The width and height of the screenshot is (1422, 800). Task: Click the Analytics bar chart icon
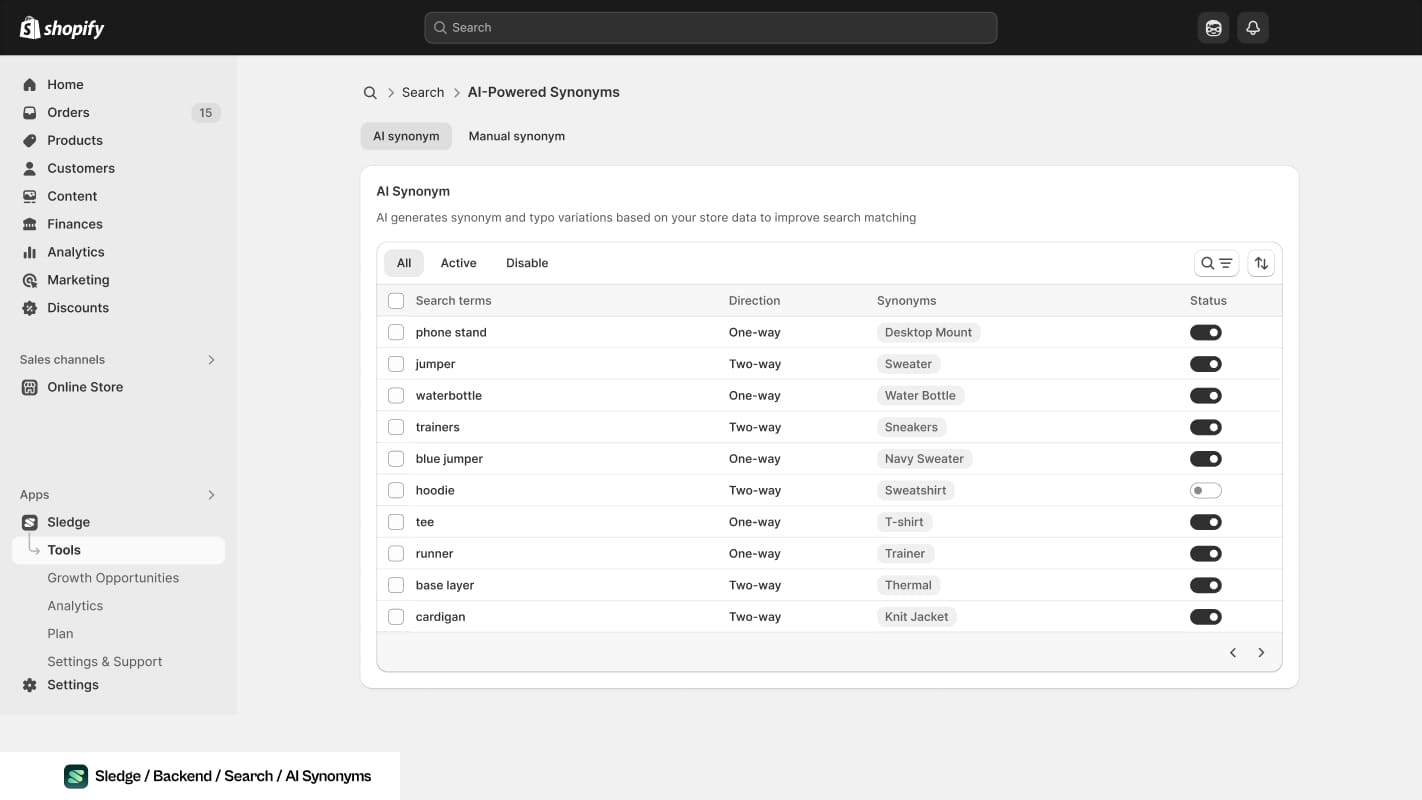(30, 253)
